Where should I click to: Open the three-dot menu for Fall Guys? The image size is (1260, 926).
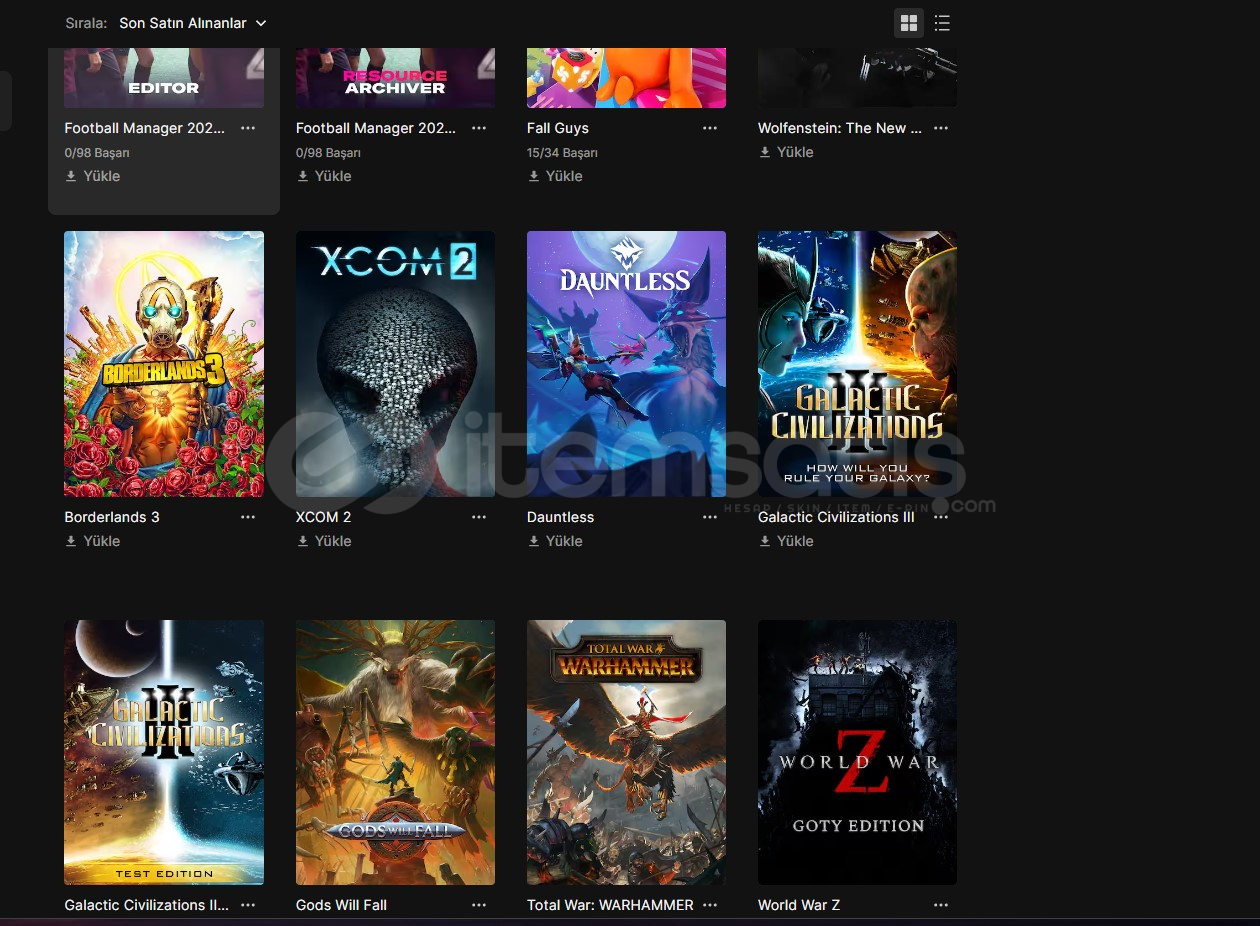click(710, 128)
